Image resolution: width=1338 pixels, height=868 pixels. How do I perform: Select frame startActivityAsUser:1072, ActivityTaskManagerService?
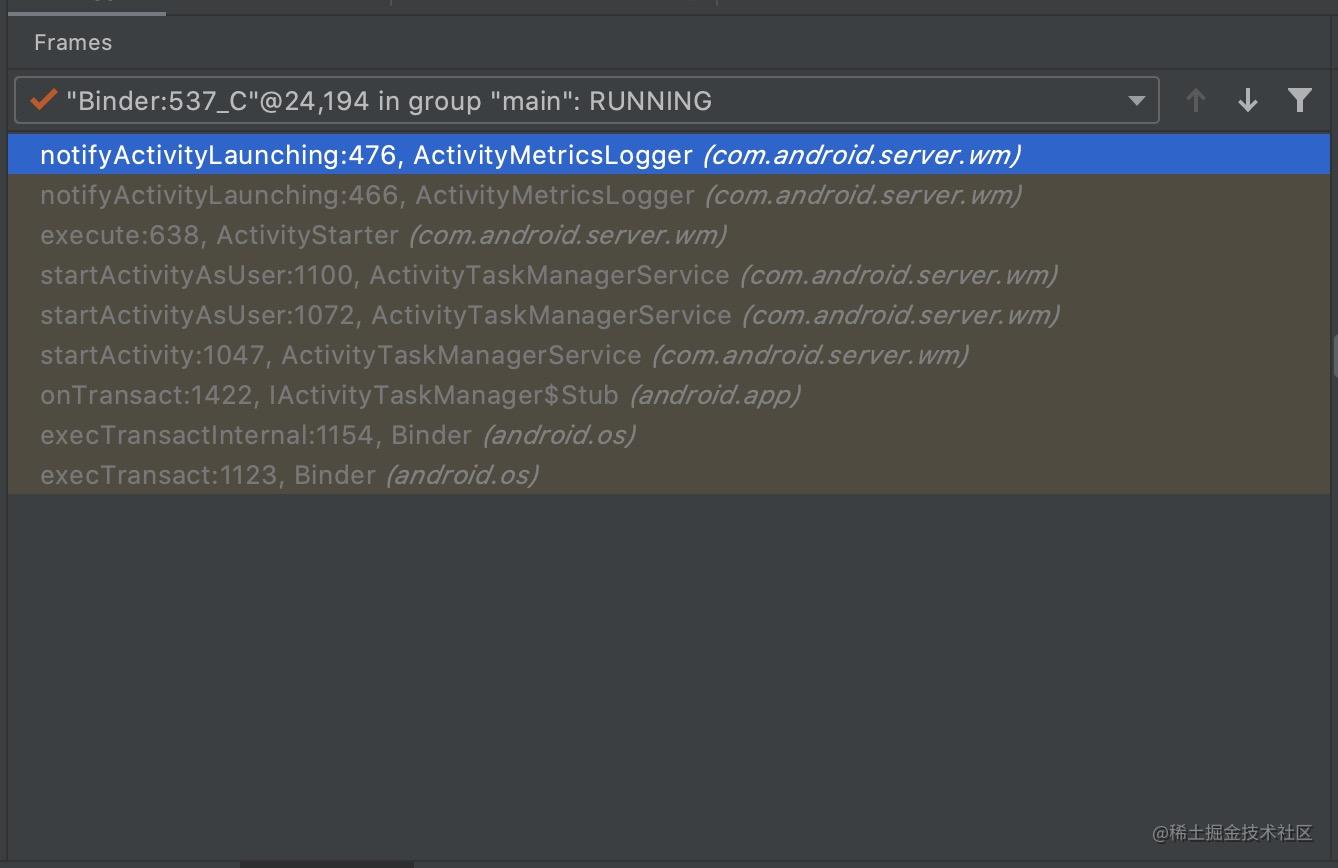[669, 315]
